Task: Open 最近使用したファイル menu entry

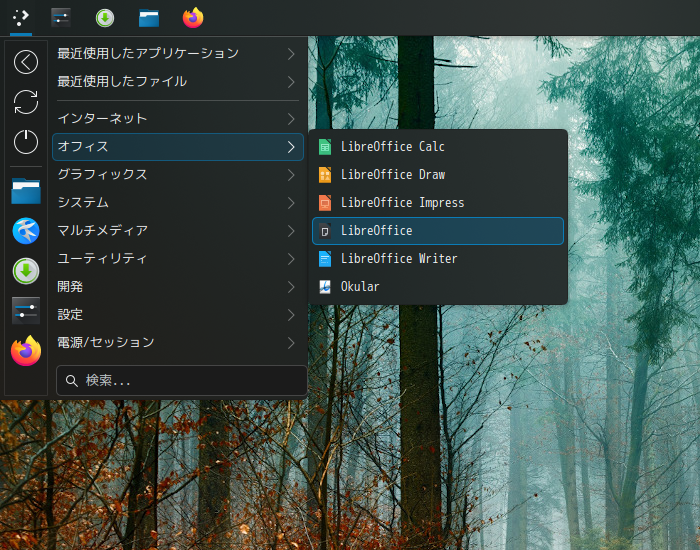Action: click(178, 82)
